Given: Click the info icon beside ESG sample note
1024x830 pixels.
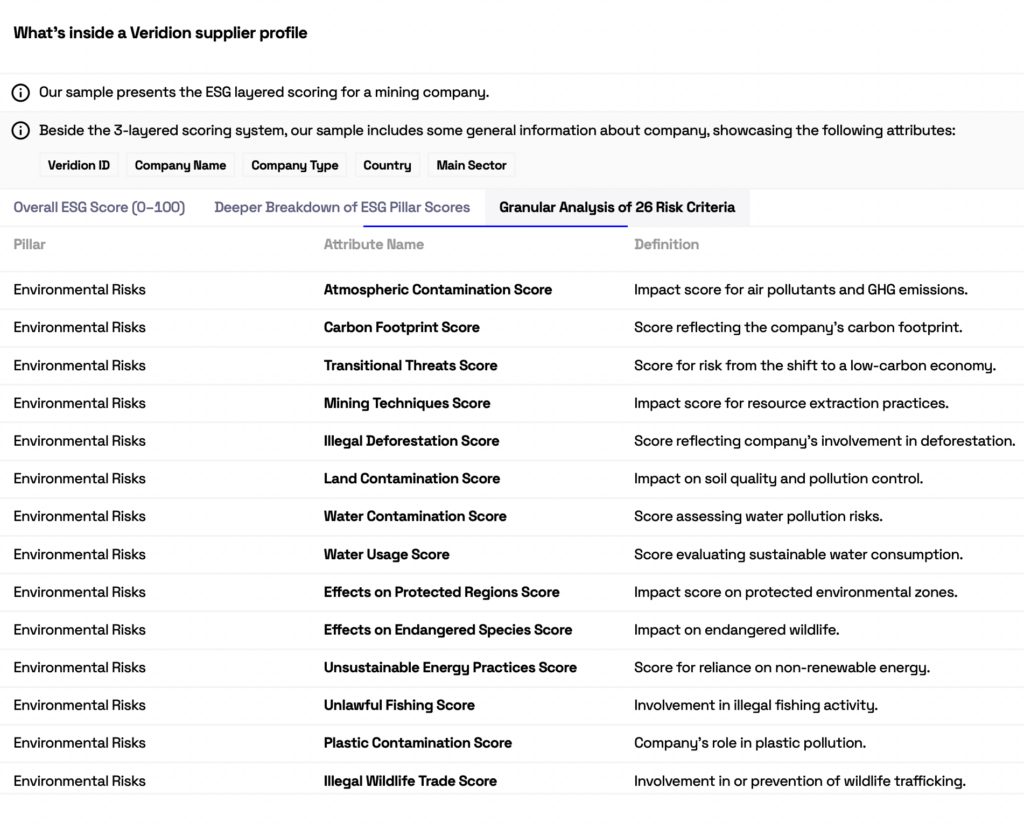Looking at the screenshot, I should point(20,92).
